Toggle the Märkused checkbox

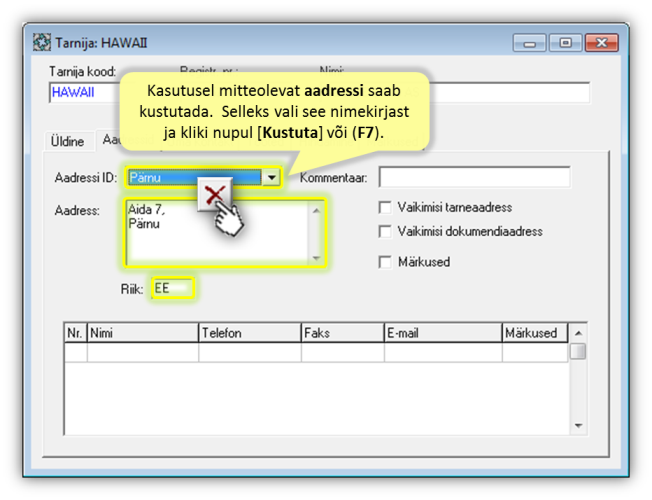point(385,262)
